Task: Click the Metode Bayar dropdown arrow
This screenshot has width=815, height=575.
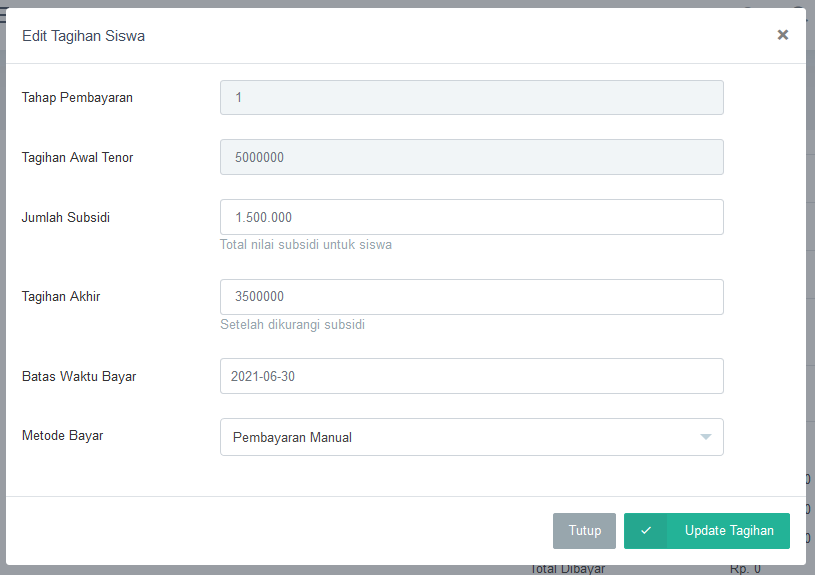Action: point(705,437)
